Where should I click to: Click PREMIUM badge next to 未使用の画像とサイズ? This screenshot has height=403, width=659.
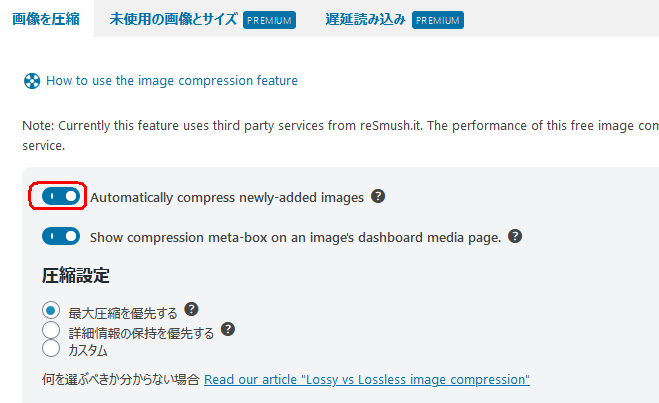(x=269, y=20)
